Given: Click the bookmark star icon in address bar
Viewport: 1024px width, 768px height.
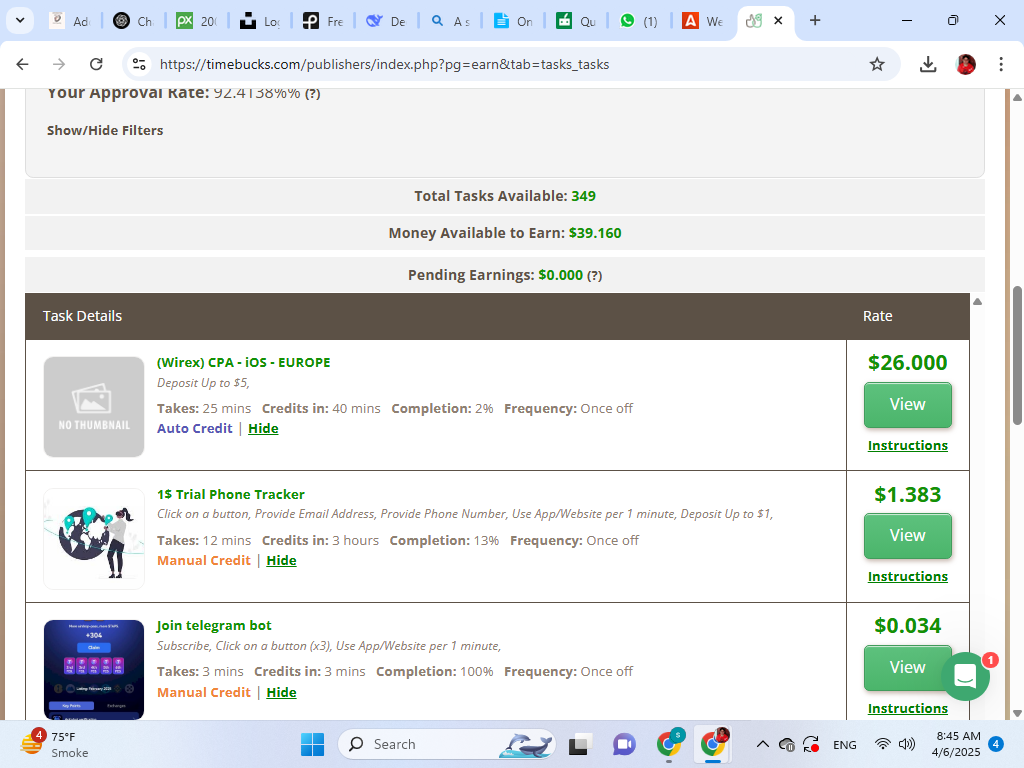Looking at the screenshot, I should click(877, 64).
